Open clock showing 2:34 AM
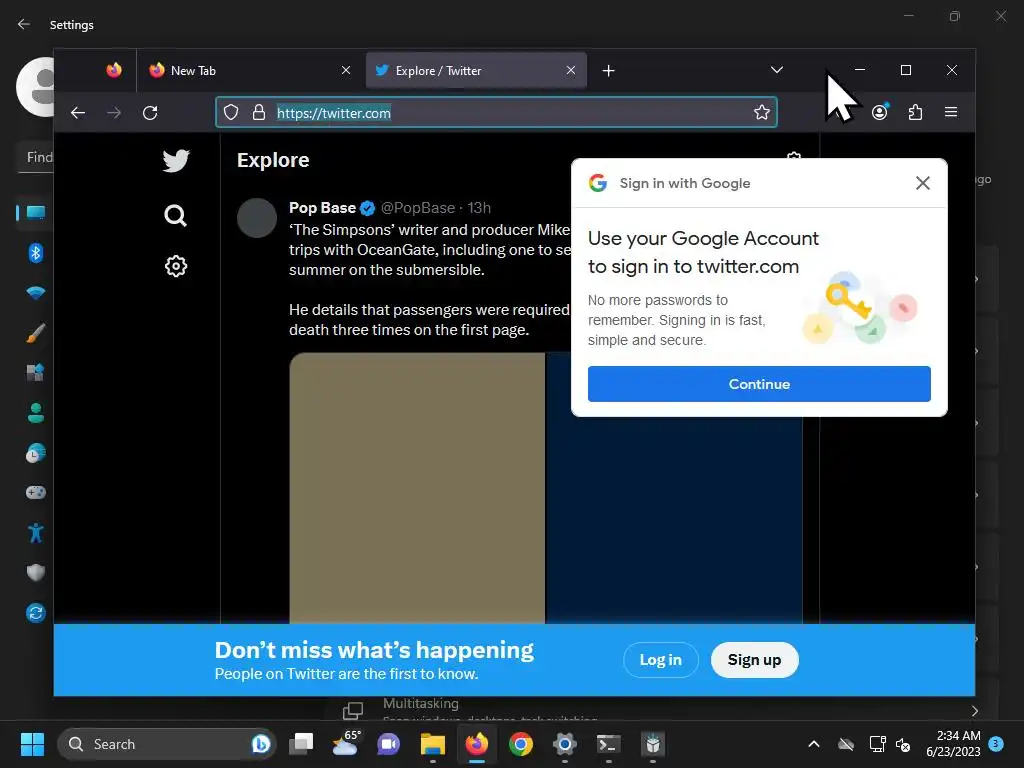The width and height of the screenshot is (1024, 768). coord(953,744)
